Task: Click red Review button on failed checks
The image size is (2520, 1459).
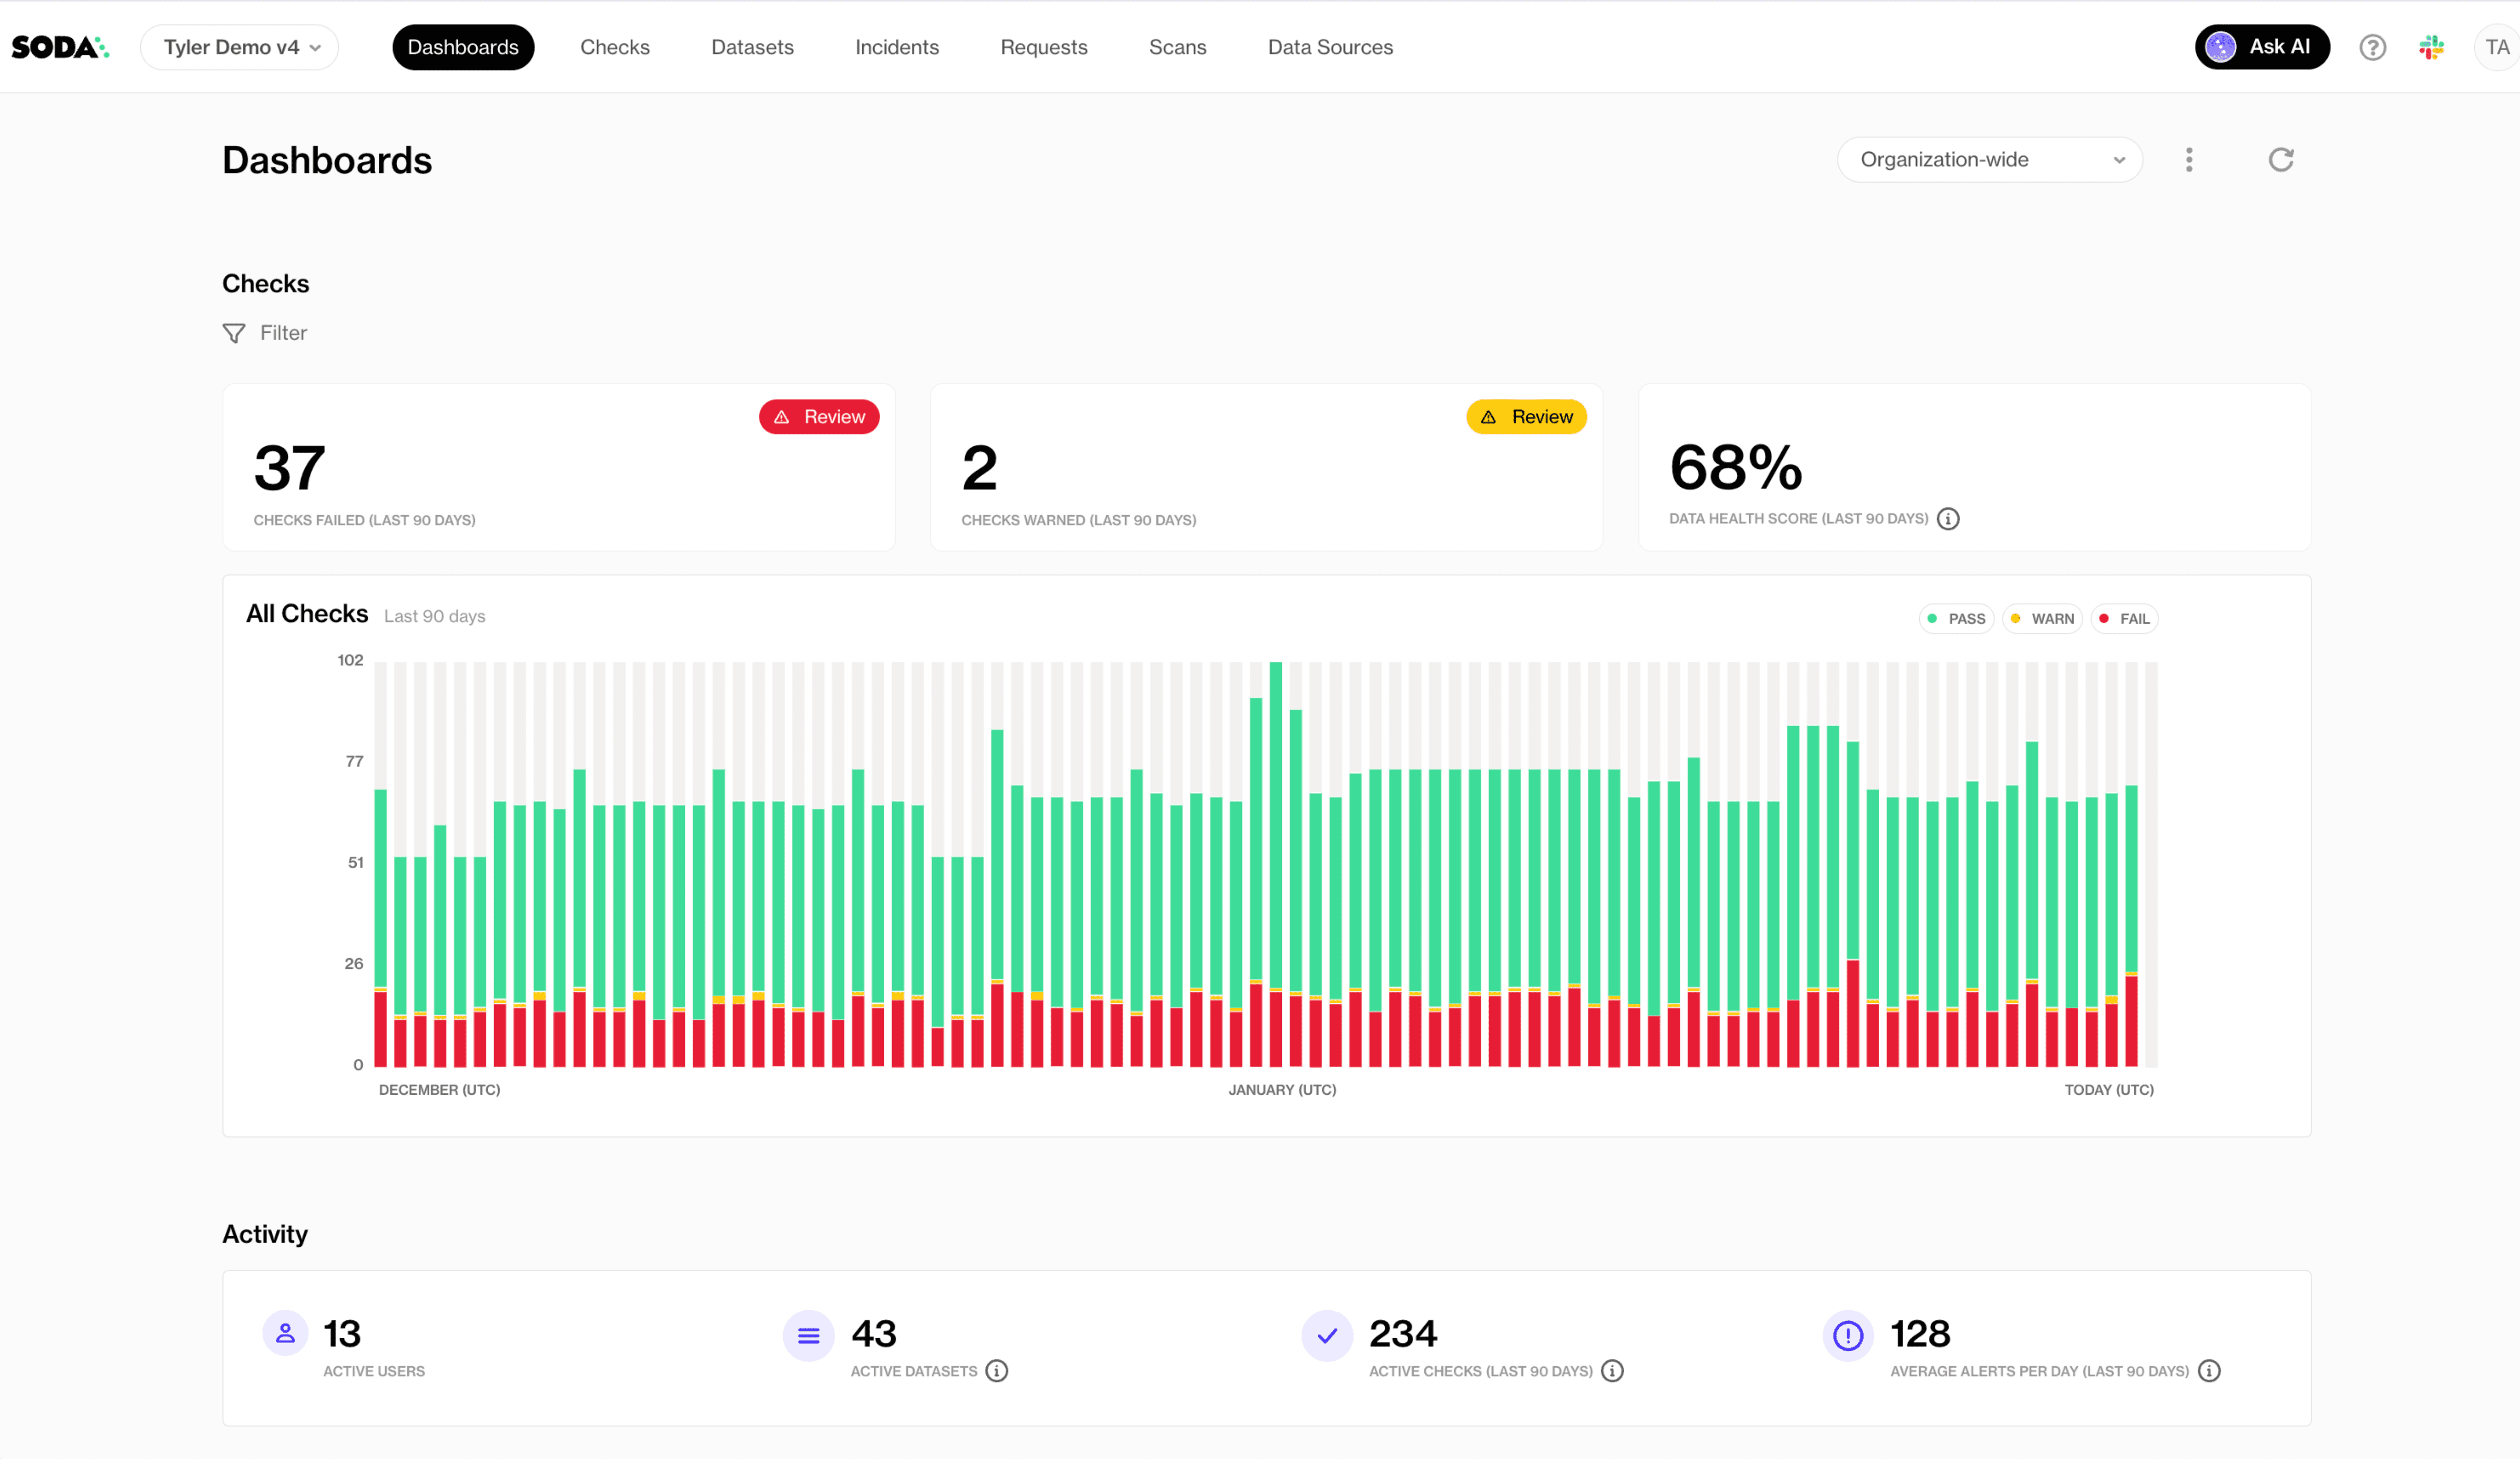Action: (819, 417)
